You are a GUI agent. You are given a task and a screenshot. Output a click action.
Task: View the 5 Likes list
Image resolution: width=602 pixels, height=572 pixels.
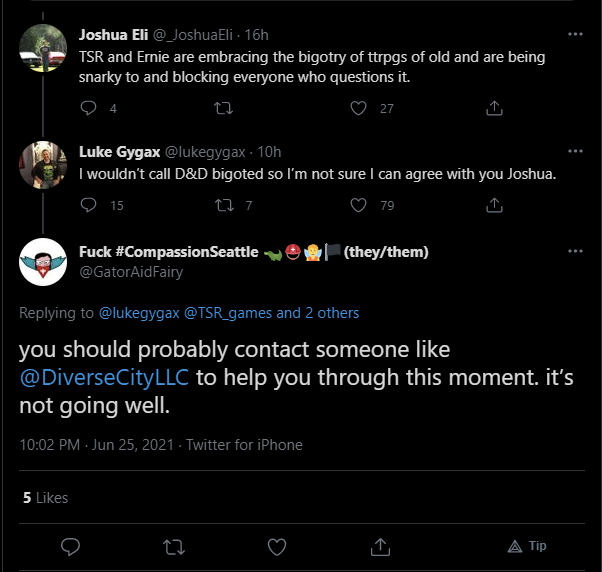45,498
